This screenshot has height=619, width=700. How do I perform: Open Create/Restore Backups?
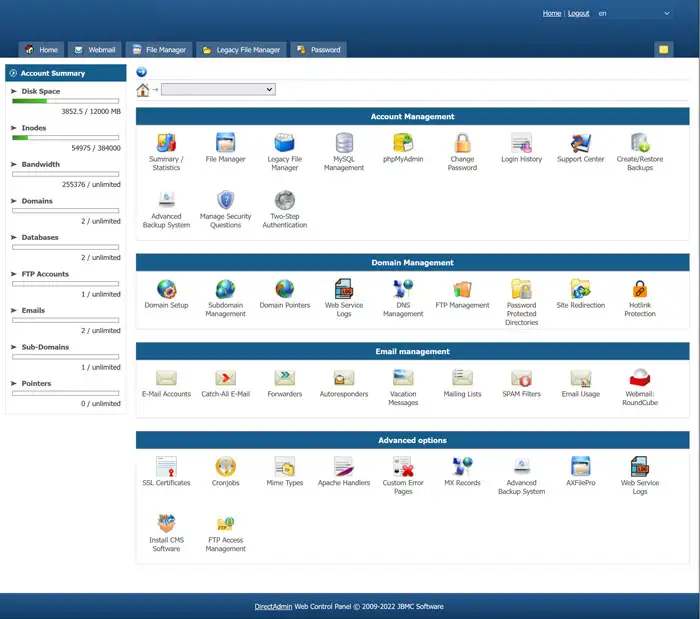point(640,152)
